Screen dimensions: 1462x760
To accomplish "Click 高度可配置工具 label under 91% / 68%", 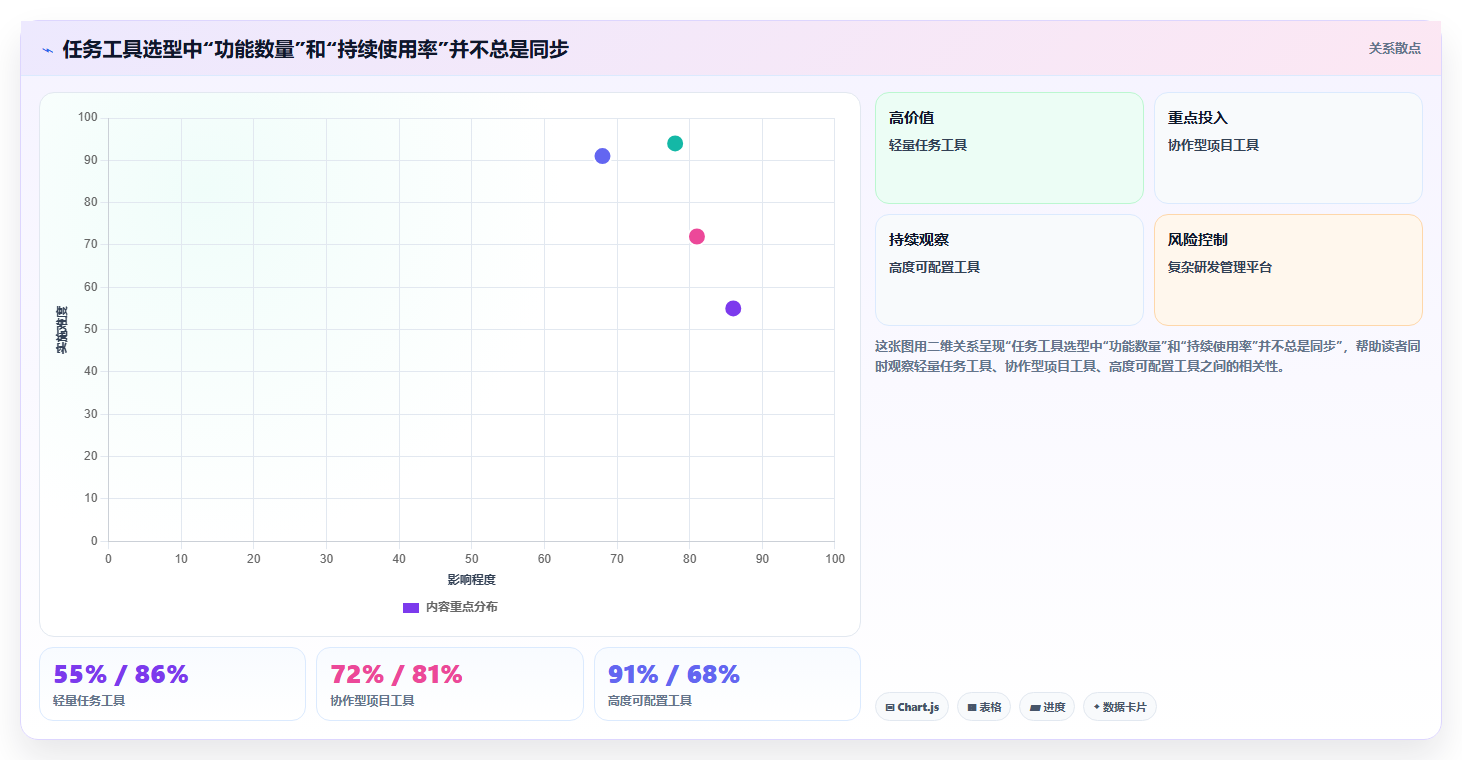I will click(650, 701).
